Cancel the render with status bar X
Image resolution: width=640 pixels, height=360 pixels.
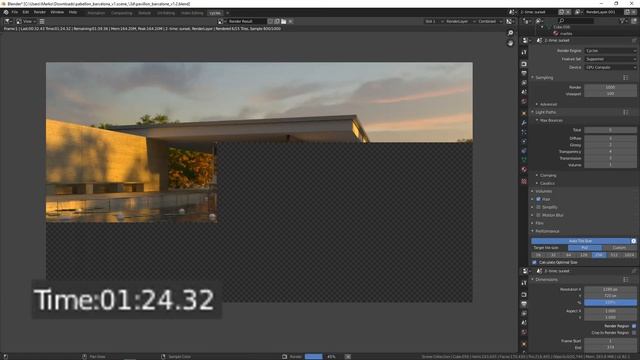[348, 356]
